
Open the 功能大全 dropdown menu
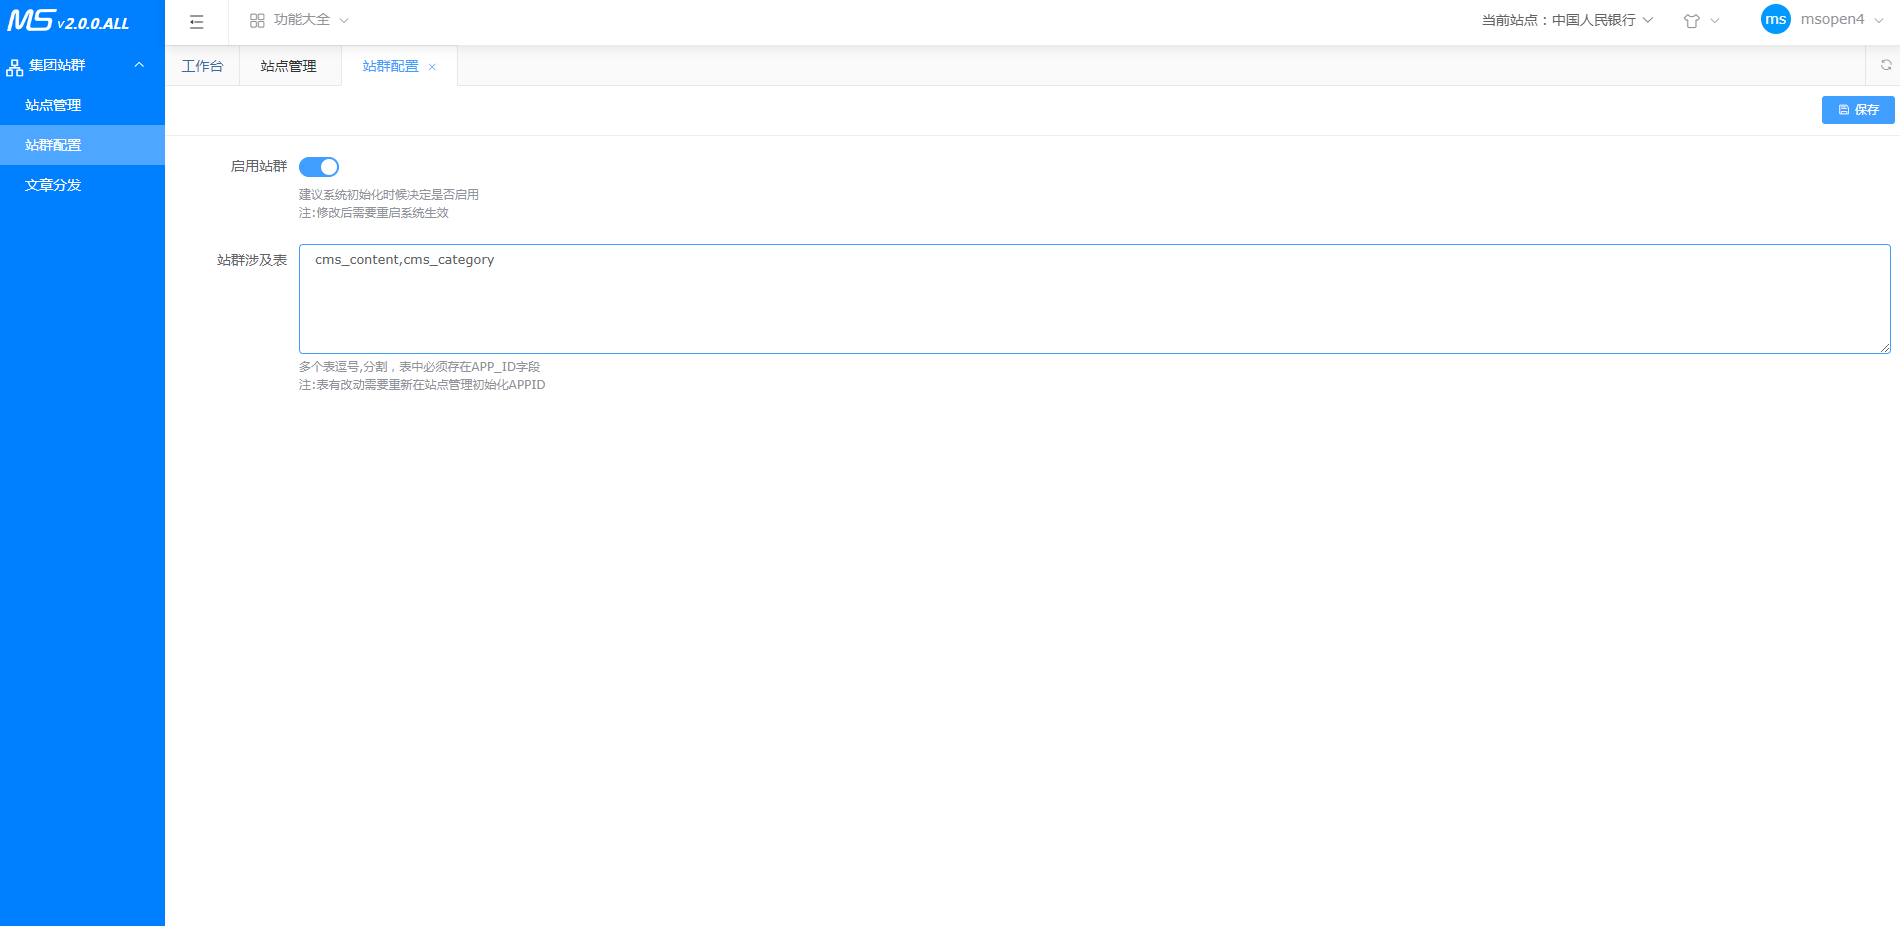pos(300,20)
